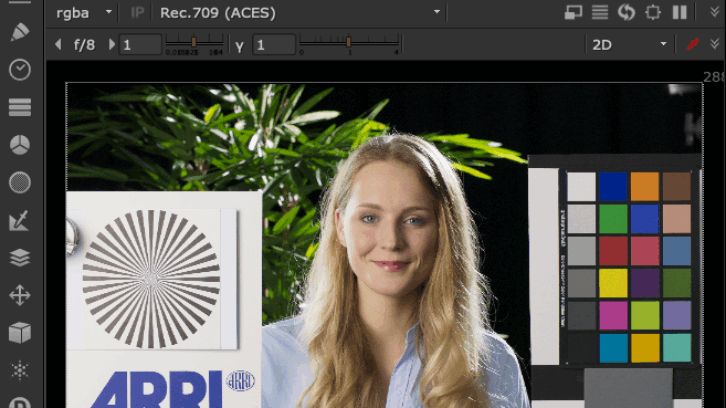Open the Keyer nodes icon

click(19, 221)
